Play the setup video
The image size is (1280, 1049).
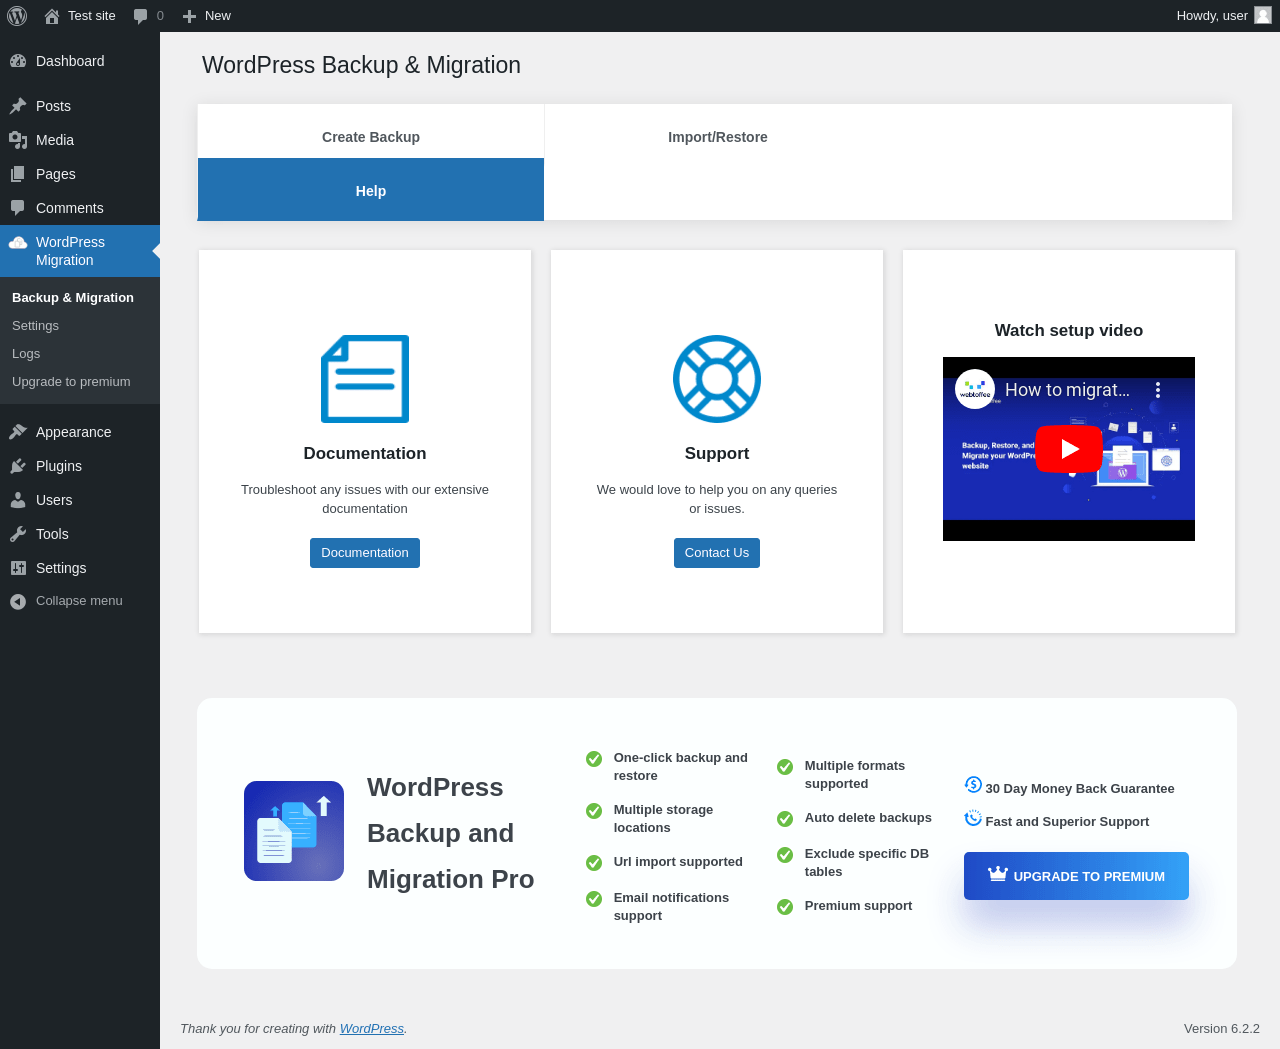(1069, 449)
